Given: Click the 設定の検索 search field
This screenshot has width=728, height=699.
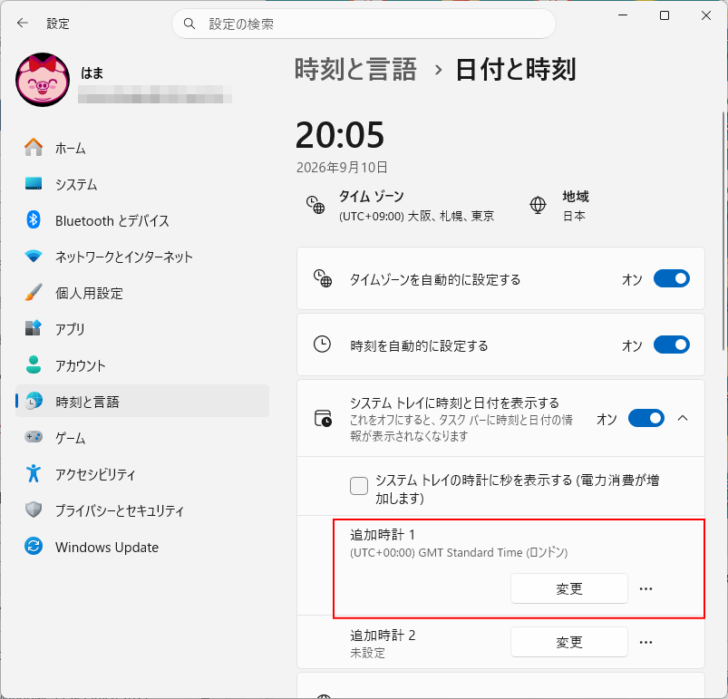Looking at the screenshot, I should 364,24.
